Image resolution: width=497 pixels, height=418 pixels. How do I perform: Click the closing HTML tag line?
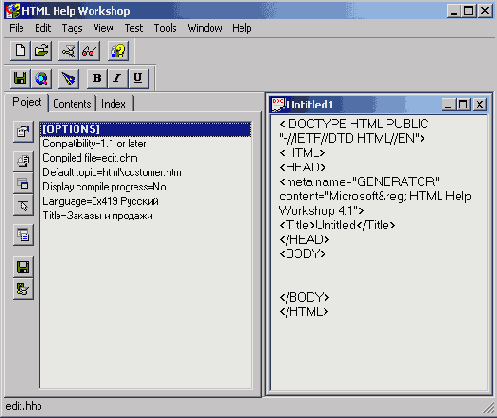(x=304, y=312)
